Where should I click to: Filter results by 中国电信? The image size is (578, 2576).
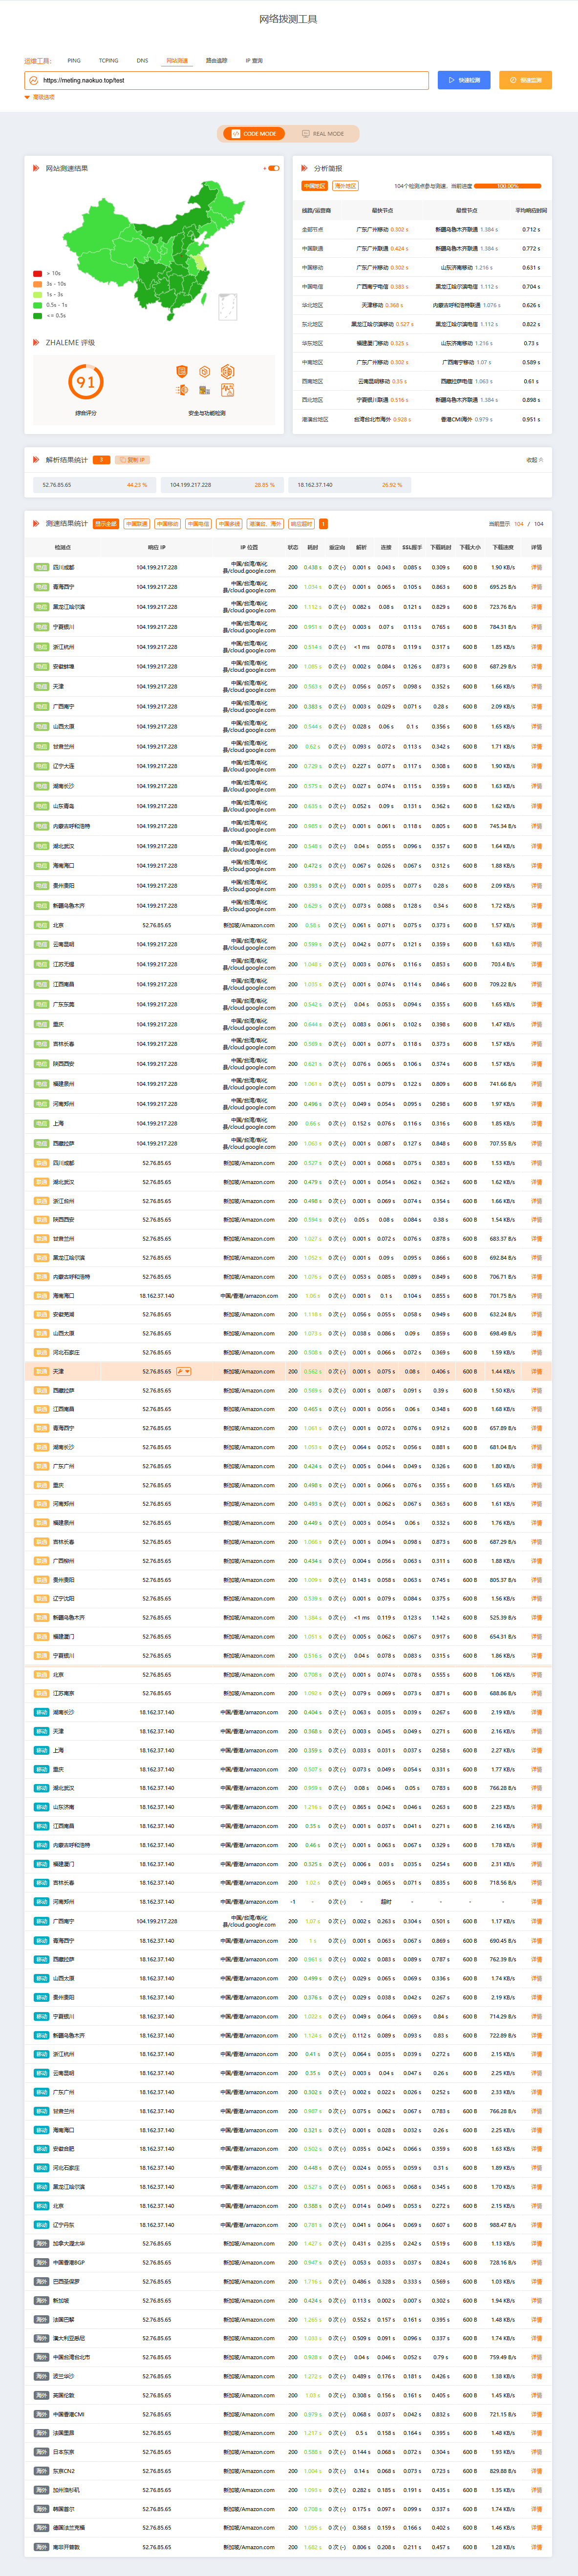pyautogui.click(x=198, y=524)
